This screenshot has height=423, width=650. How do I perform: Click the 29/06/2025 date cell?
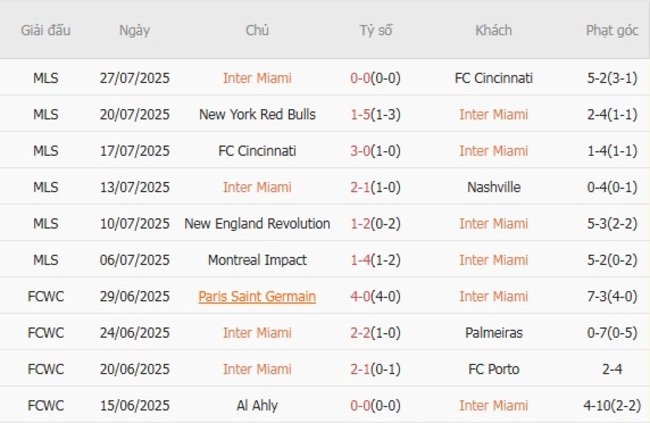point(135,296)
